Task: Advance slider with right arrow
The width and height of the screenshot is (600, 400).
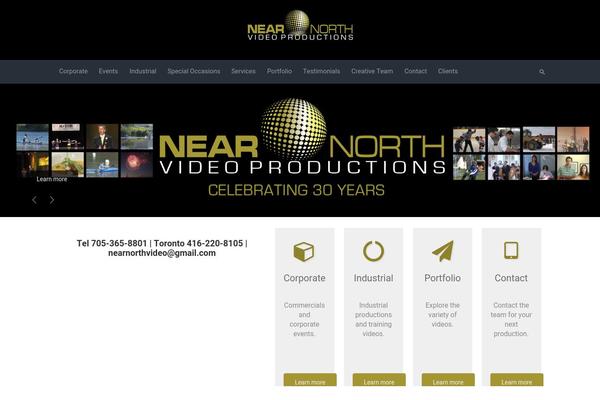Action: point(52,200)
